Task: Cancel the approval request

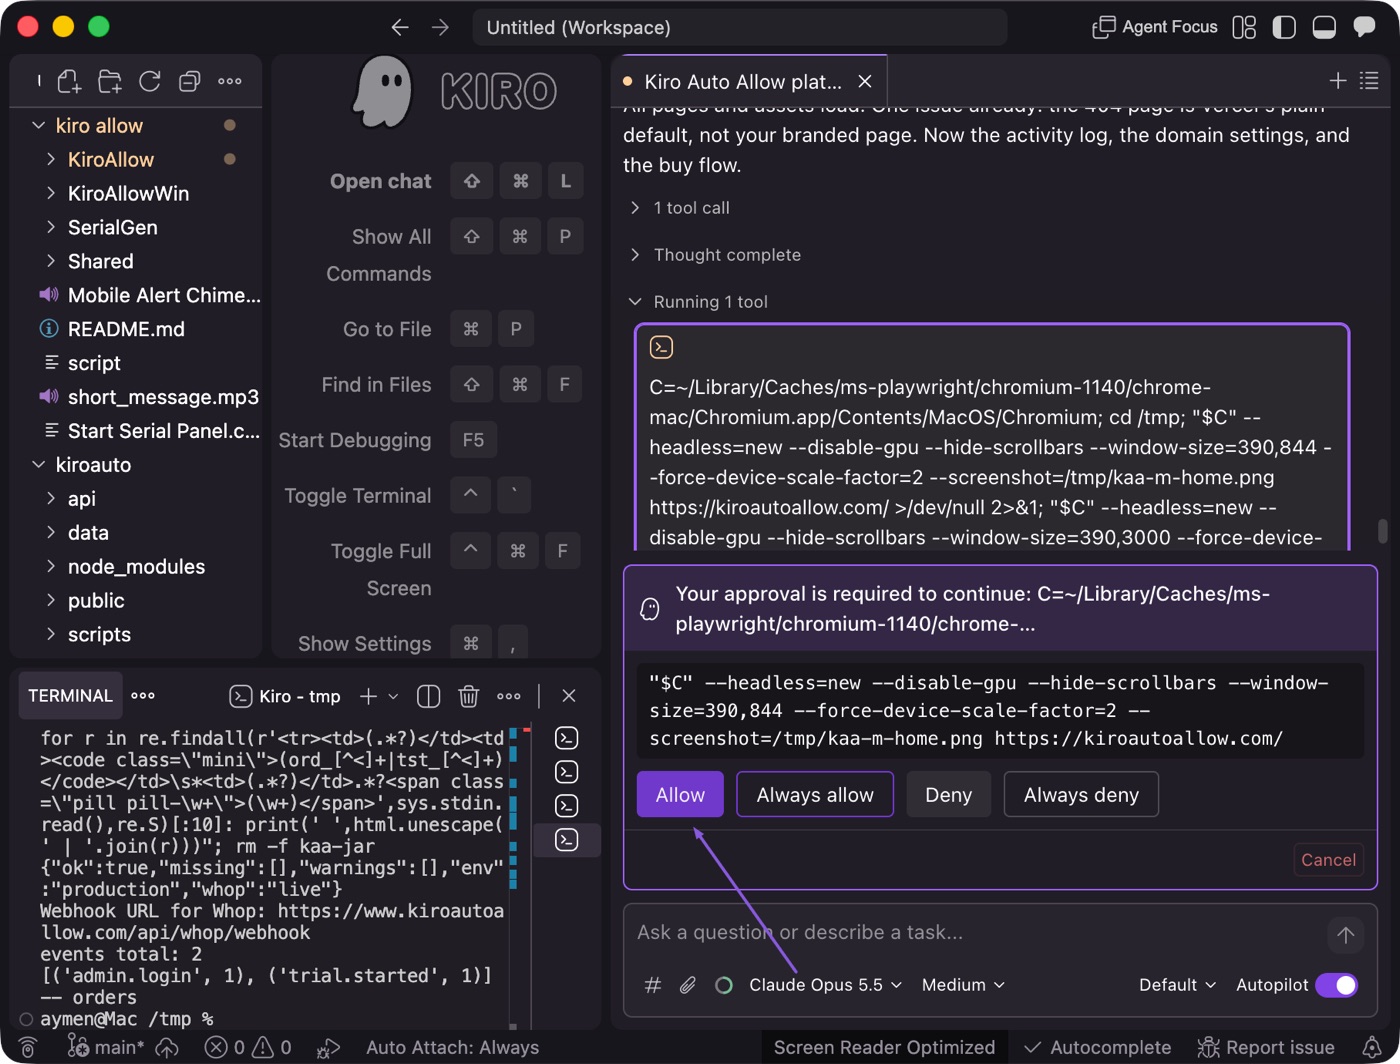Action: coord(1328,860)
